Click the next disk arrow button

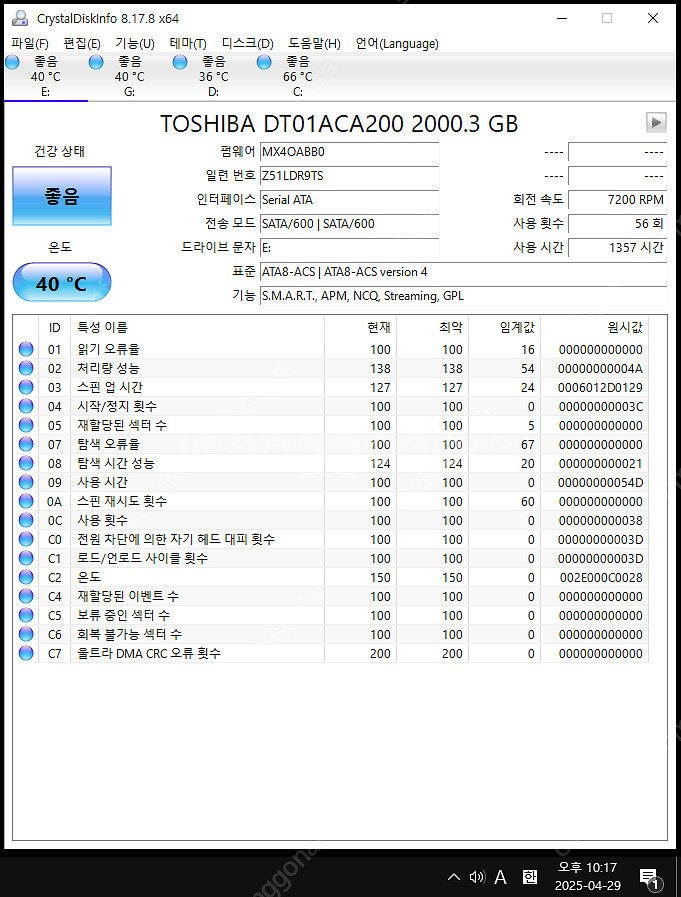pos(656,122)
